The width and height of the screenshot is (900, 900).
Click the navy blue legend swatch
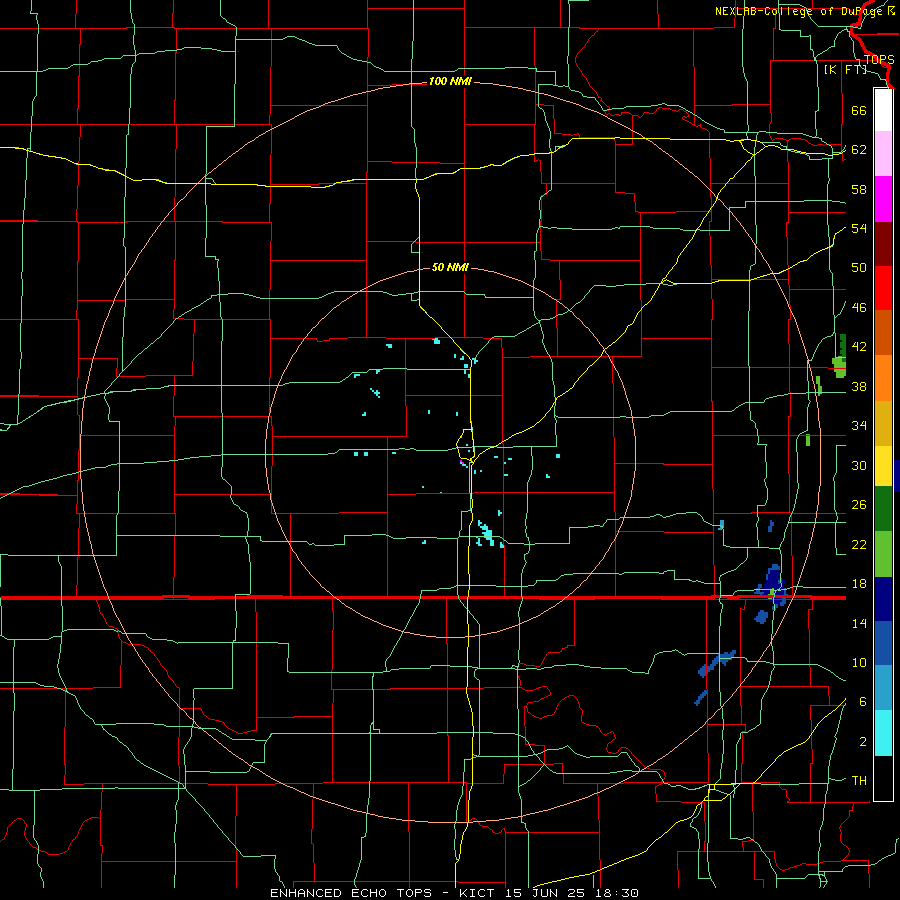(883, 599)
